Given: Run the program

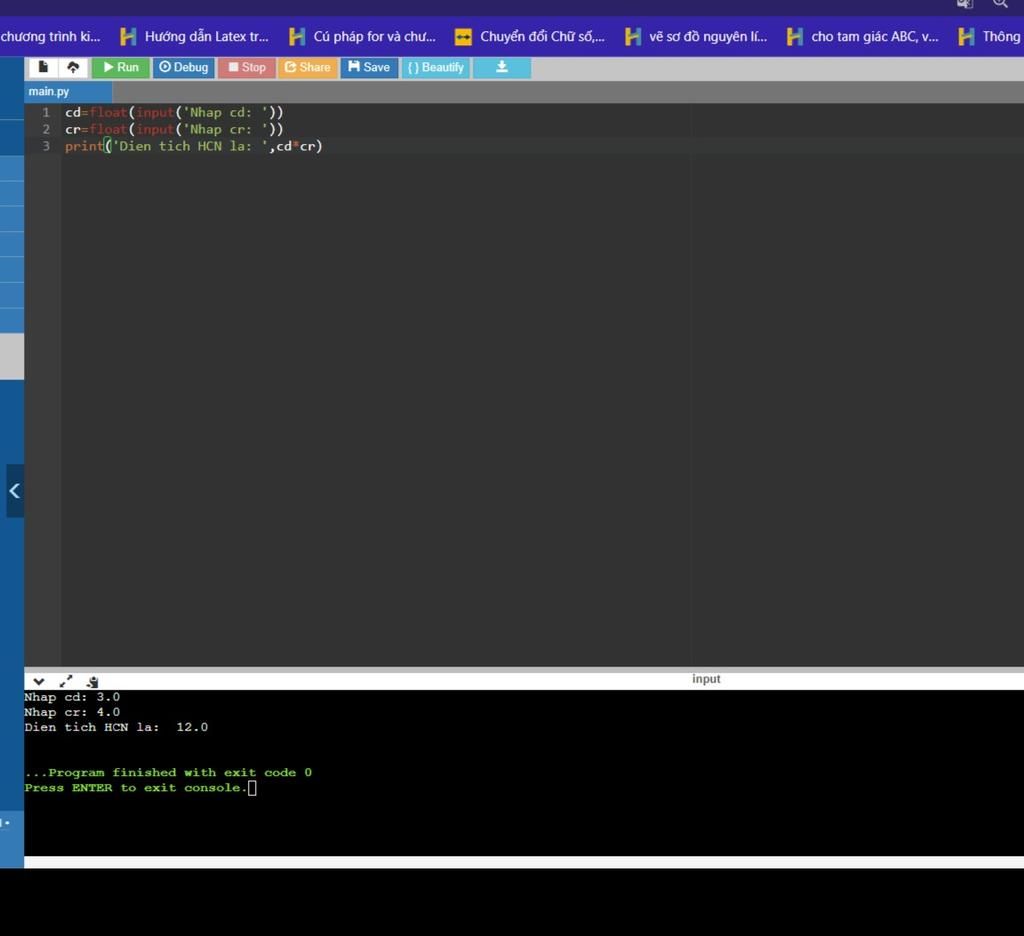Looking at the screenshot, I should [121, 67].
